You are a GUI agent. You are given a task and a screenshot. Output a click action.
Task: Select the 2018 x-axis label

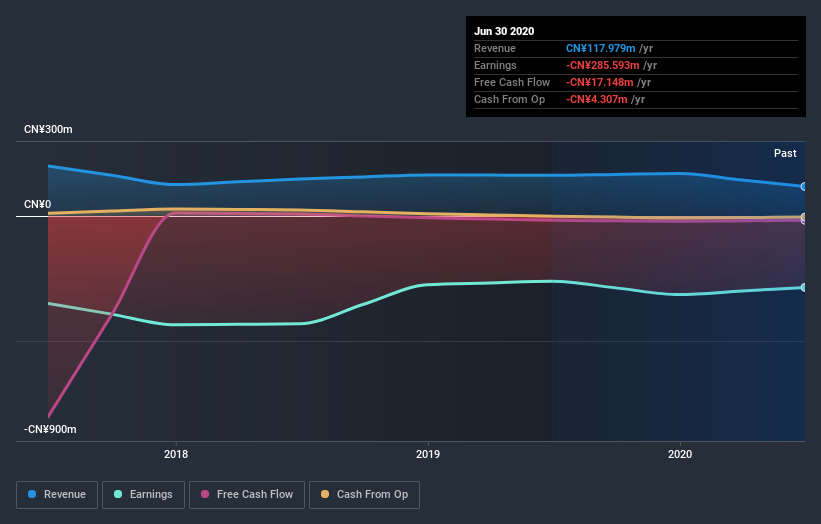pyautogui.click(x=176, y=454)
